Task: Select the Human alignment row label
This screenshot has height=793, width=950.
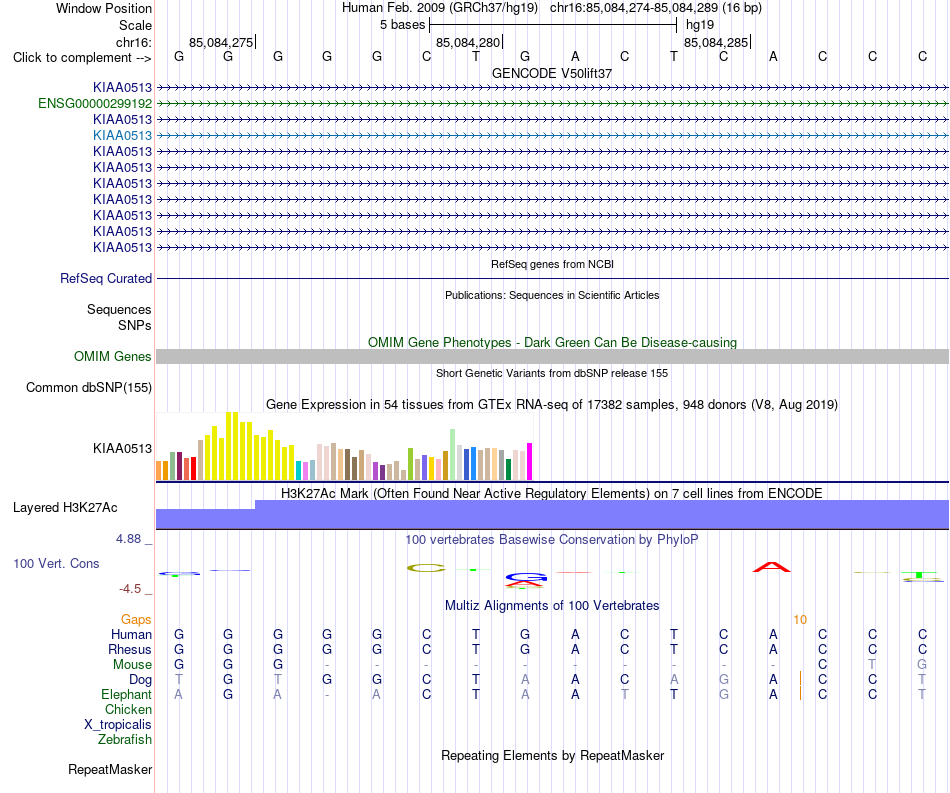Action: 131,634
